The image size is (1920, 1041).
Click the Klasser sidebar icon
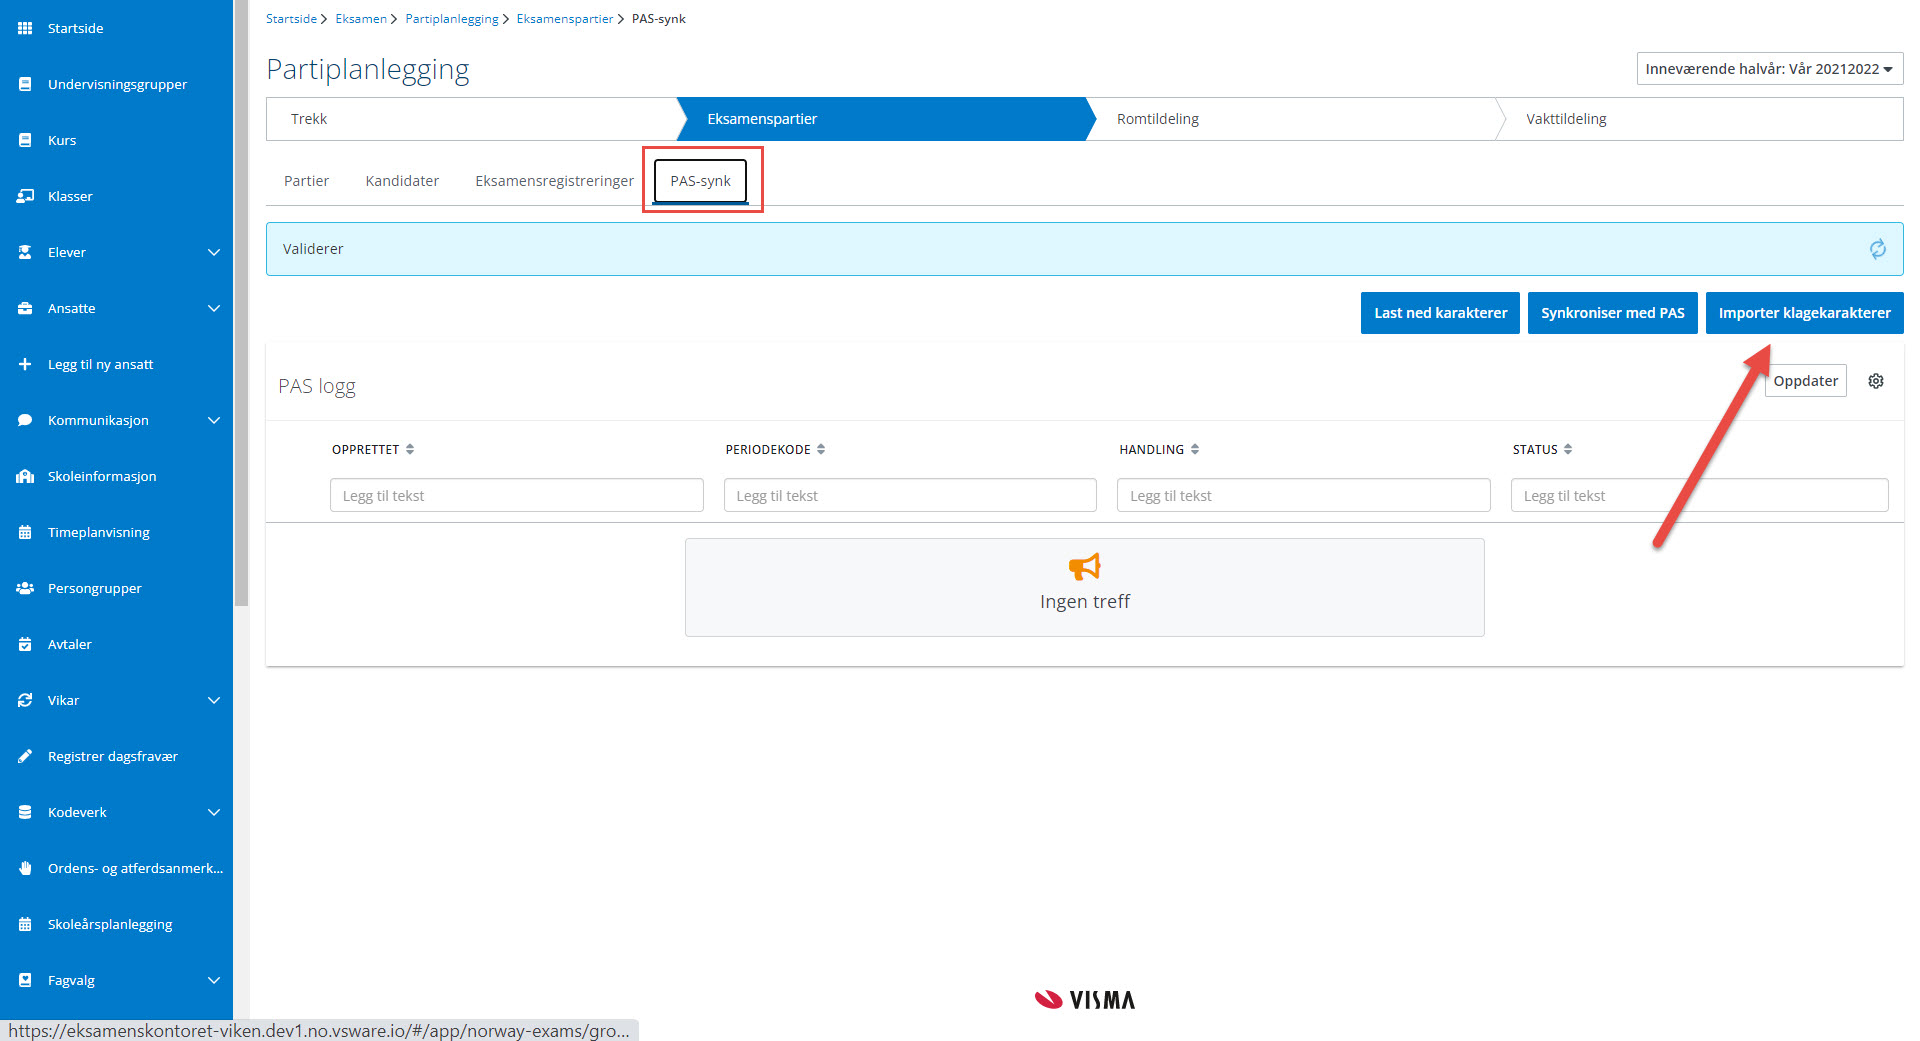25,196
